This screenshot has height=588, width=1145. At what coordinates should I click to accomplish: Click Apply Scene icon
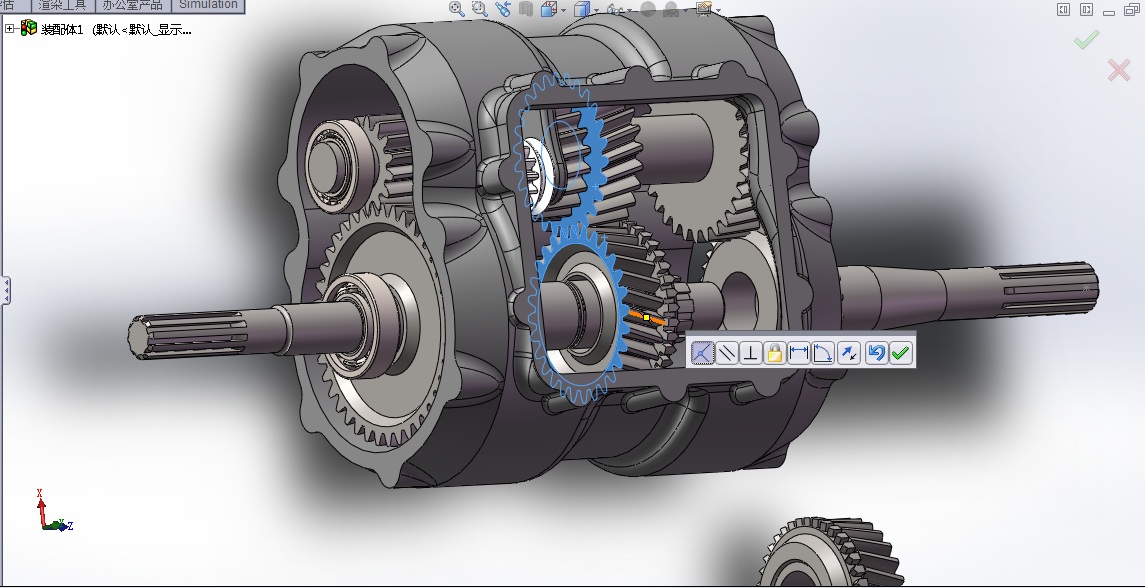pos(671,9)
